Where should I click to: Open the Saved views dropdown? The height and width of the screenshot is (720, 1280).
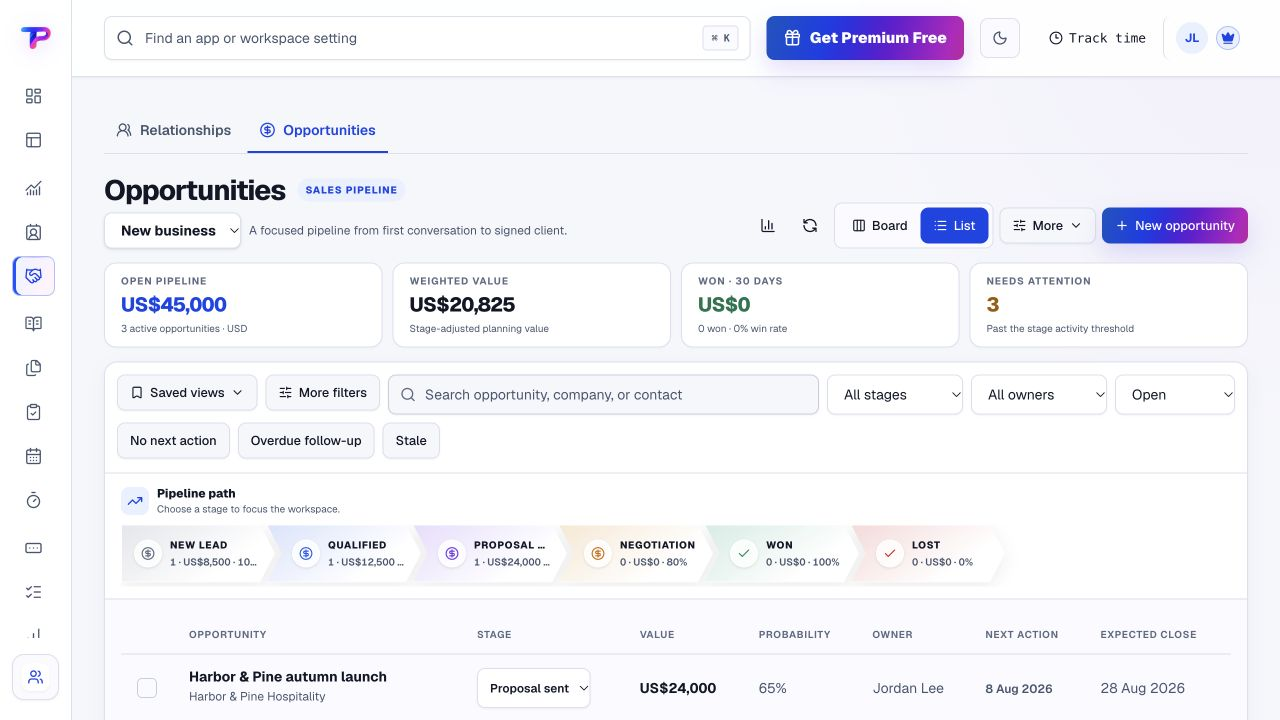(x=187, y=393)
